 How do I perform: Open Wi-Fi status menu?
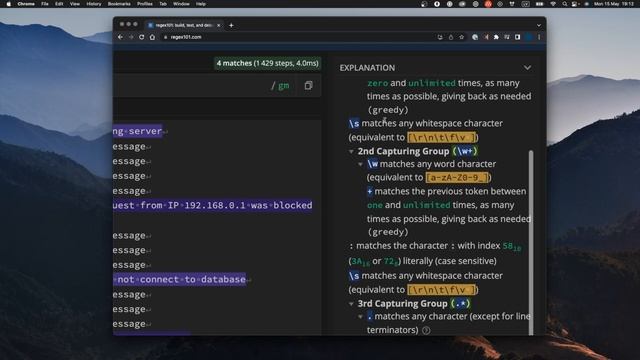[553, 4]
